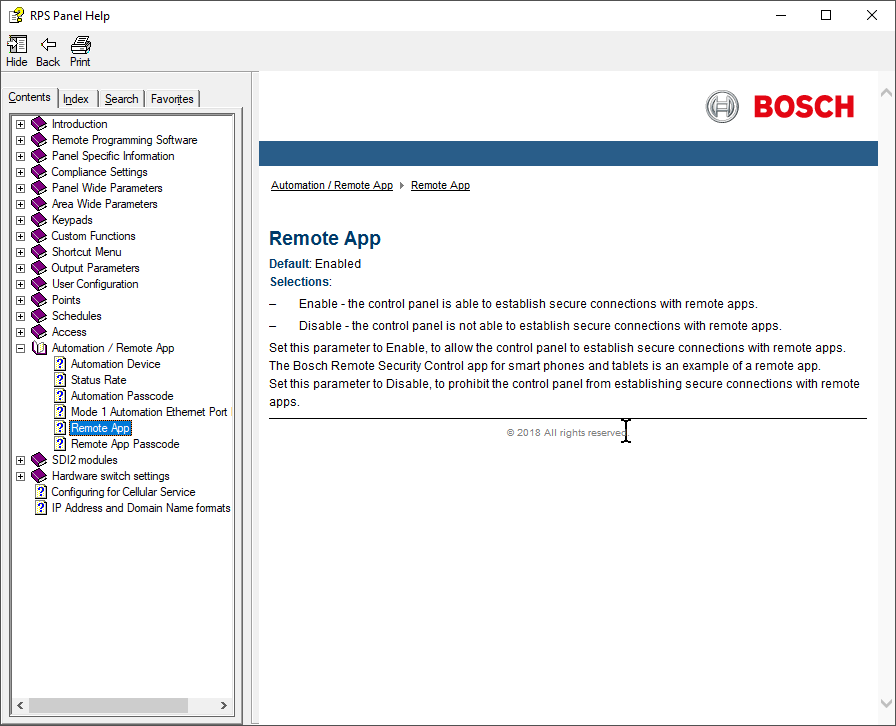This screenshot has width=896, height=726.
Task: Click the Mode 1 Automation Ethernet Port page icon
Action: [x=60, y=412]
